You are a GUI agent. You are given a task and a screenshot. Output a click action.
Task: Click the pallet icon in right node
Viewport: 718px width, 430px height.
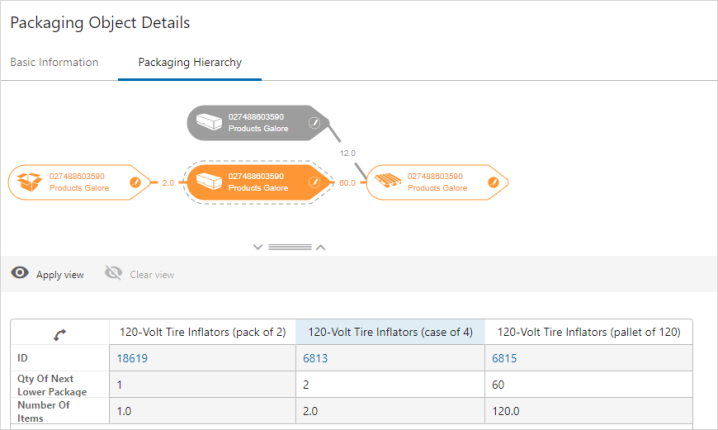click(387, 182)
